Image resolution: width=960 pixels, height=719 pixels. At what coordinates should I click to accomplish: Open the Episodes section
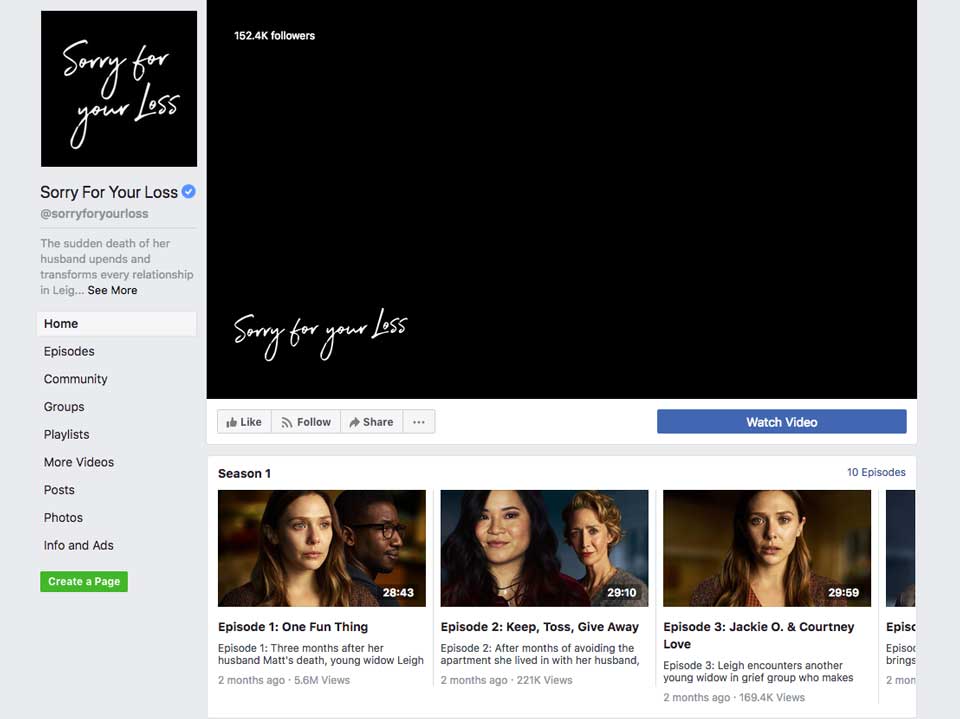click(x=69, y=352)
